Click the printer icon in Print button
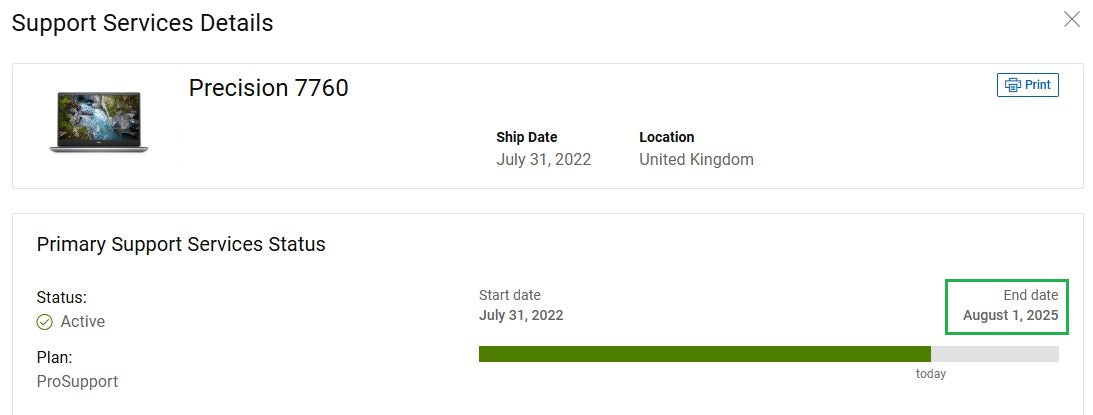 1012,85
